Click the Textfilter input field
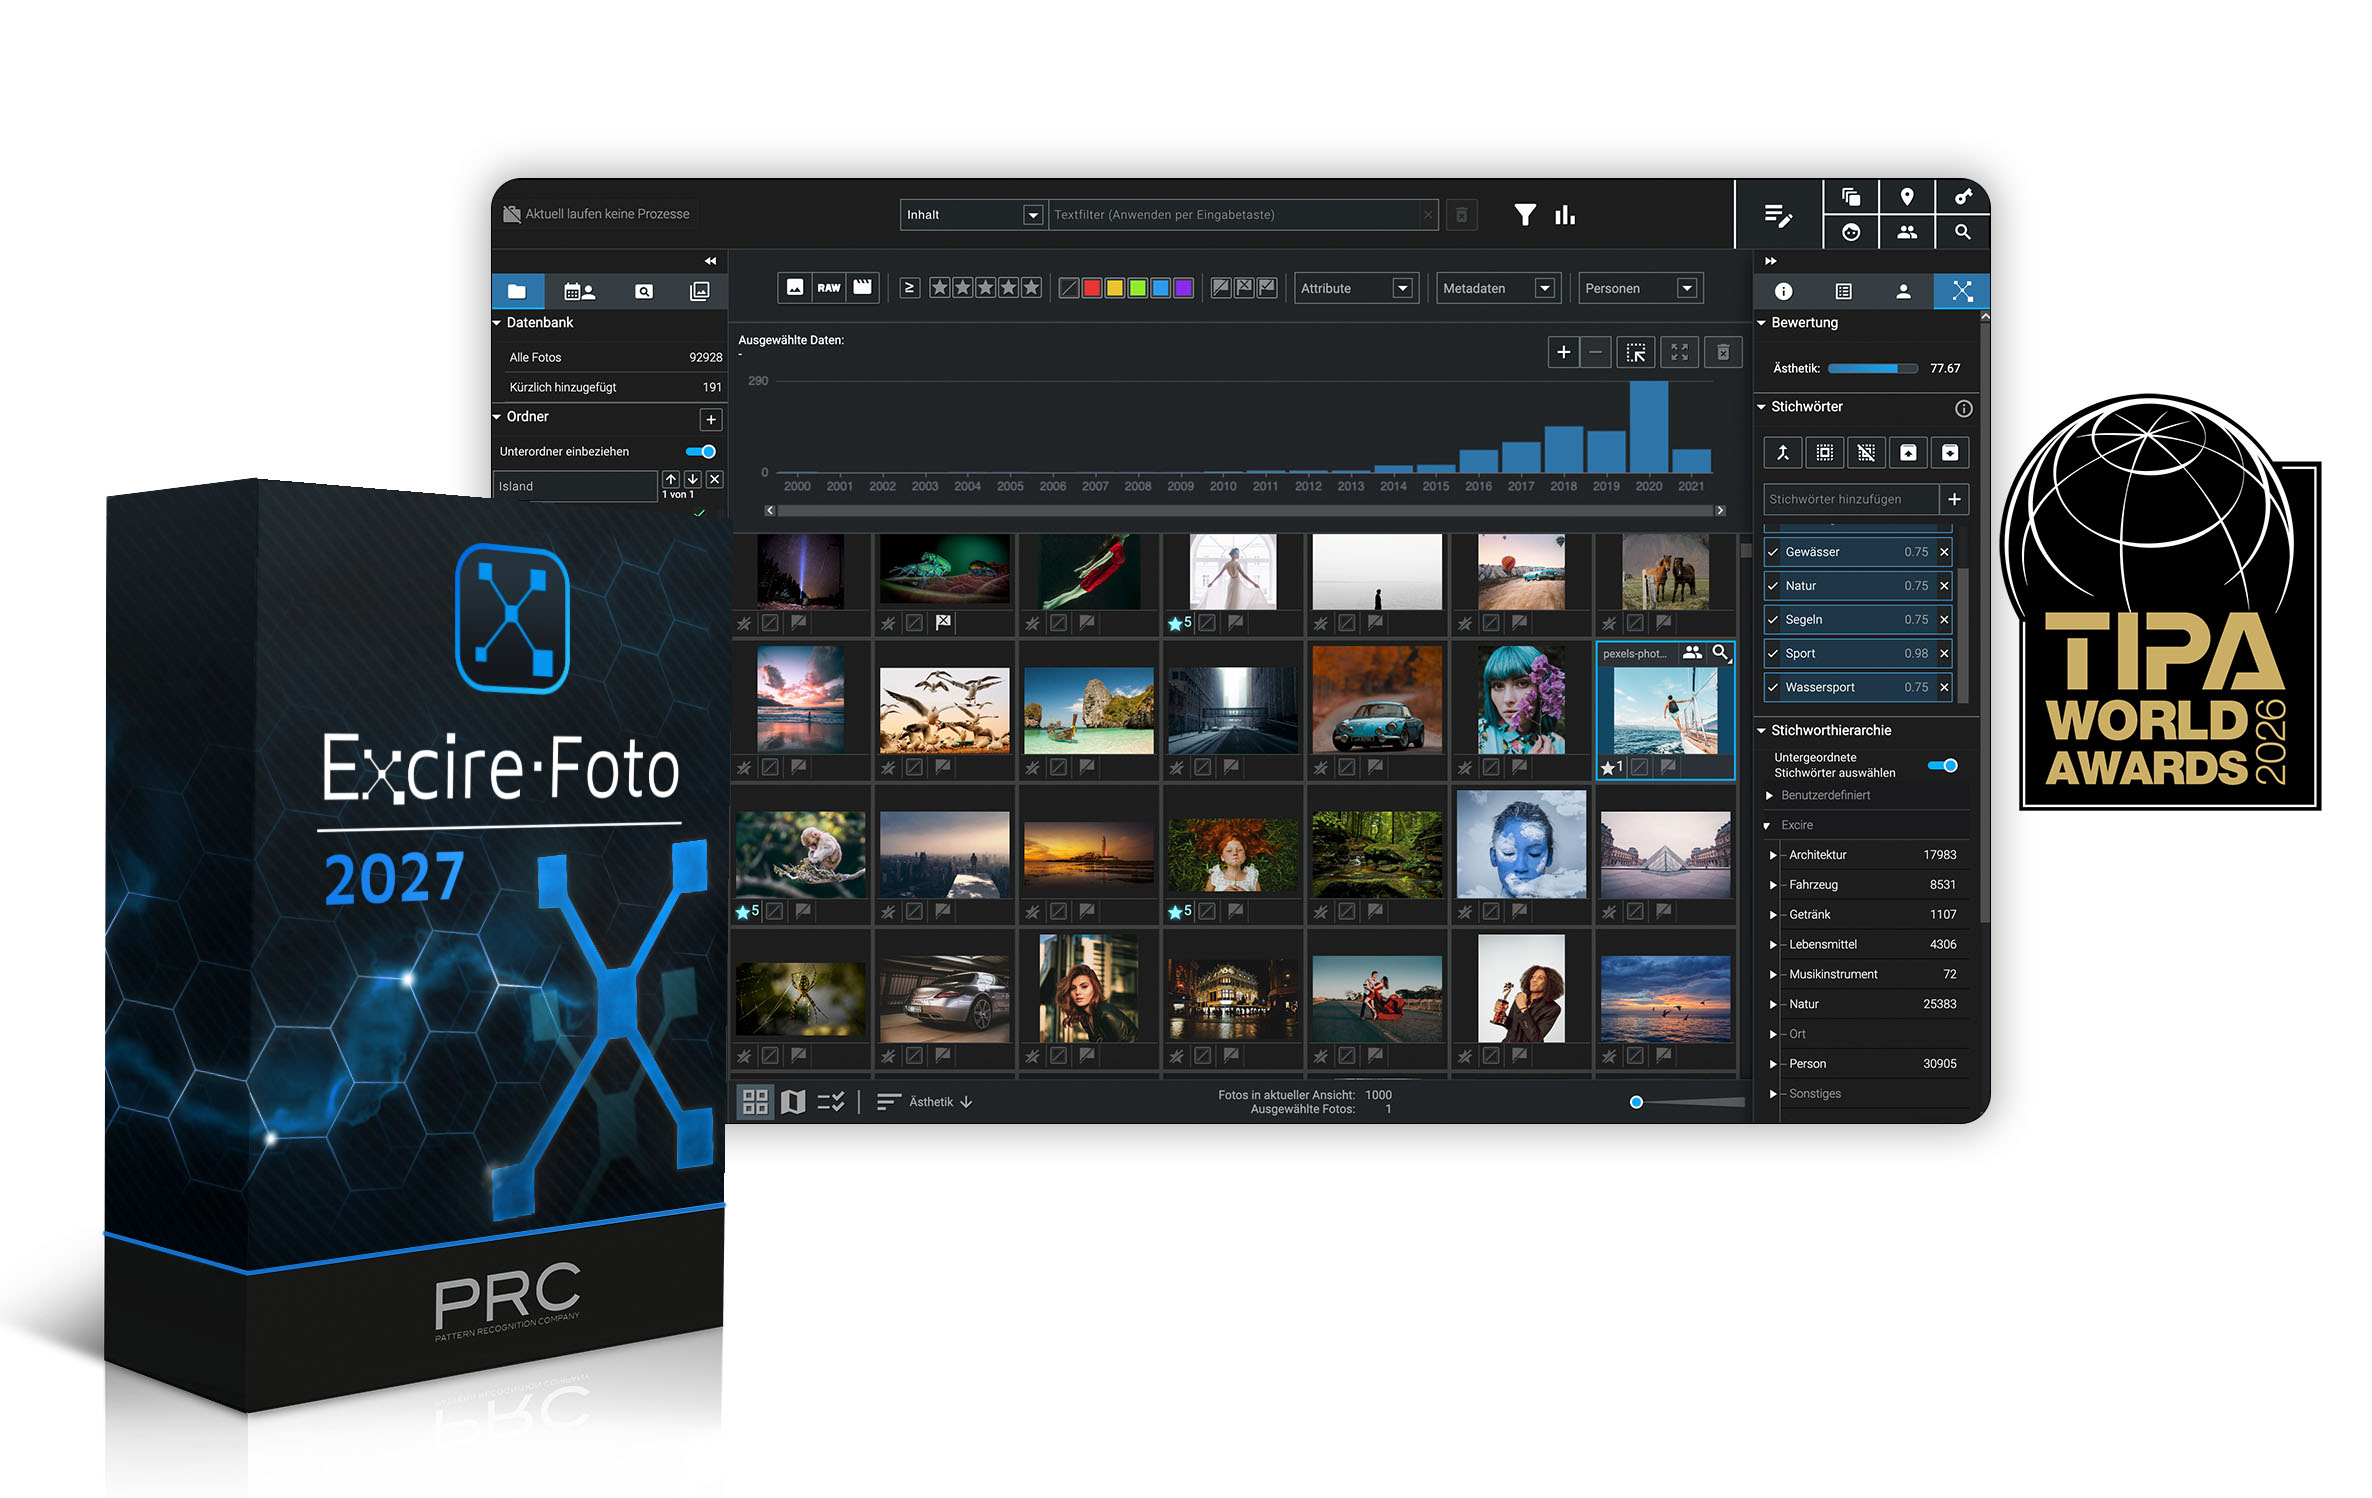The image size is (2372, 1498). coord(1242,215)
